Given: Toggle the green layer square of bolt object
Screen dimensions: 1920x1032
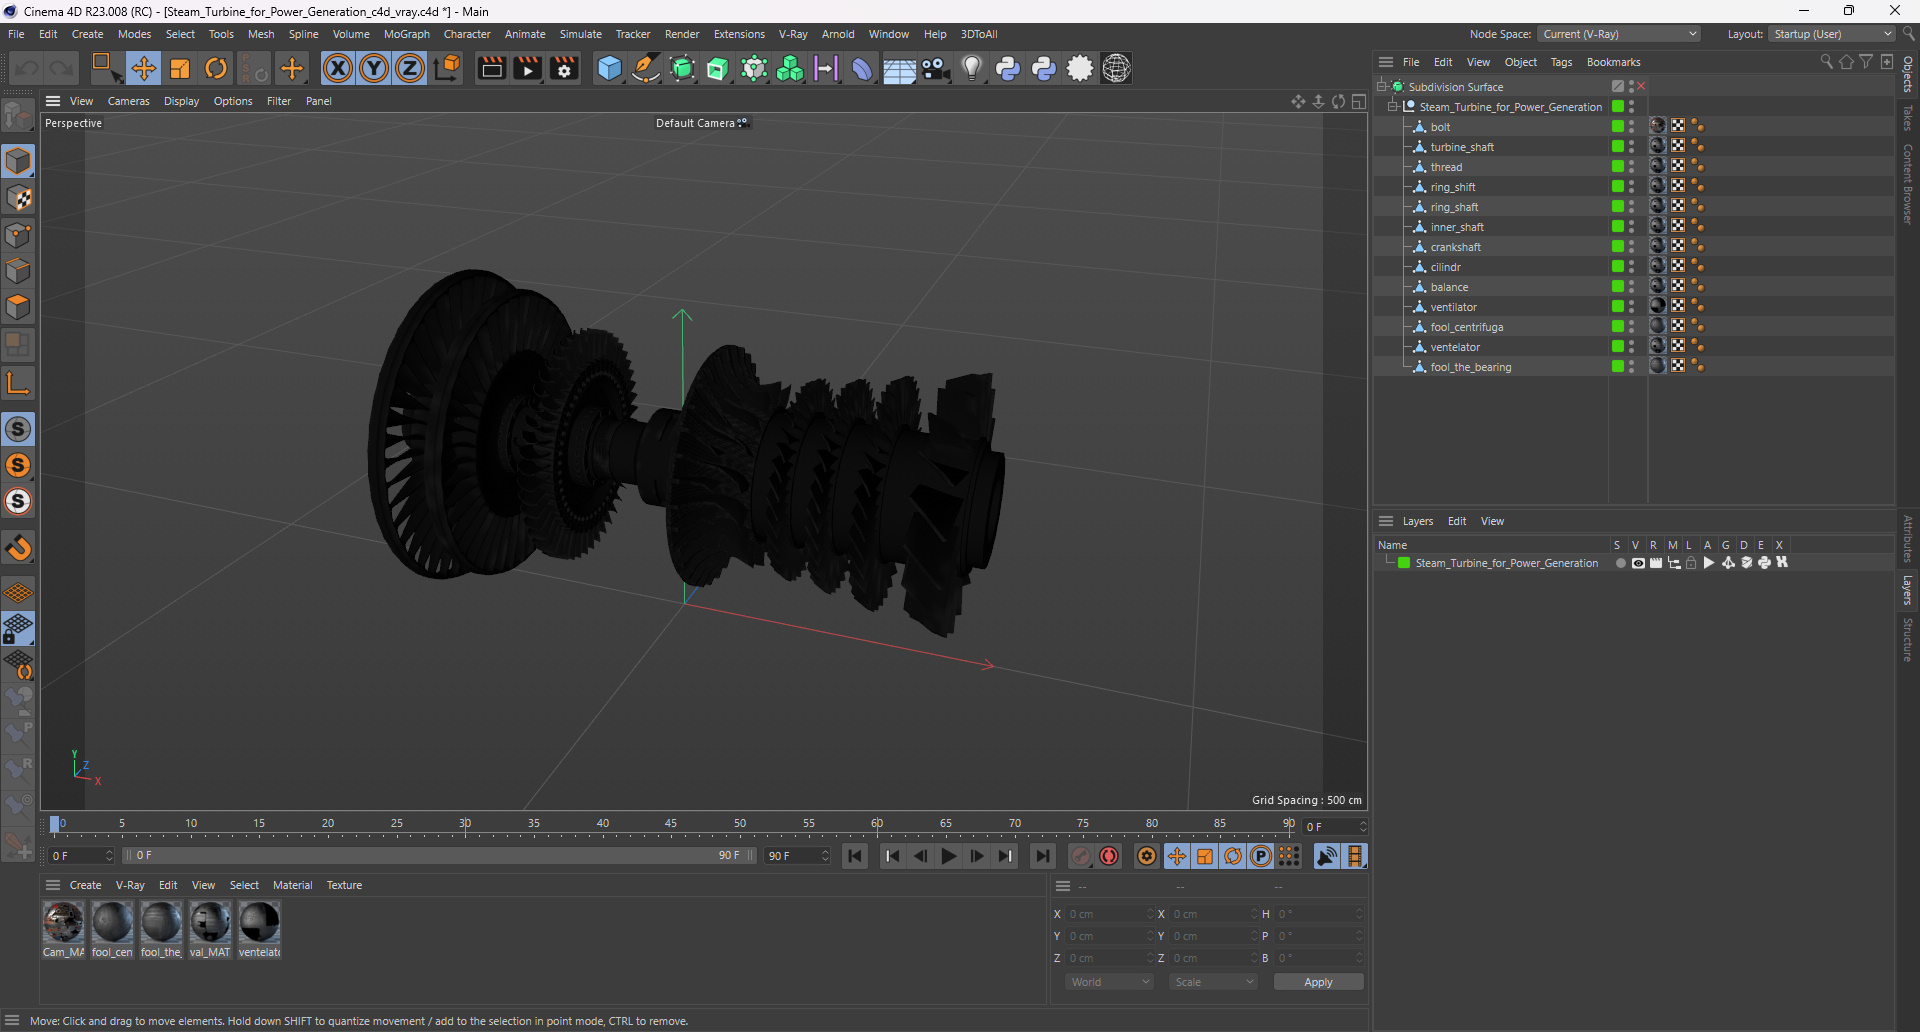Looking at the screenshot, I should tap(1617, 126).
